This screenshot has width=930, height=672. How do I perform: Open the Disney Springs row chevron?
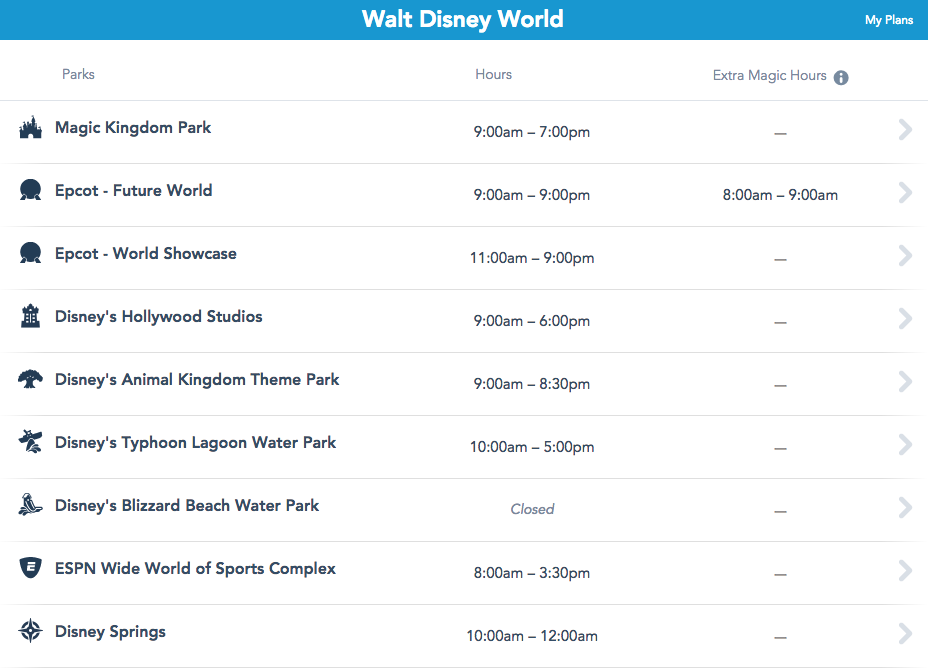(x=905, y=633)
